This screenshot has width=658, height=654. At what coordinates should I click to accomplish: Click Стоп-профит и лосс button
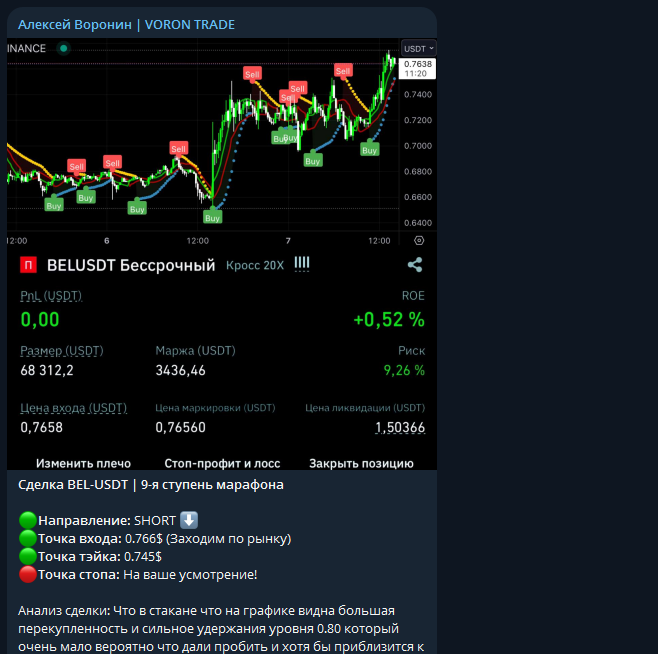click(222, 463)
